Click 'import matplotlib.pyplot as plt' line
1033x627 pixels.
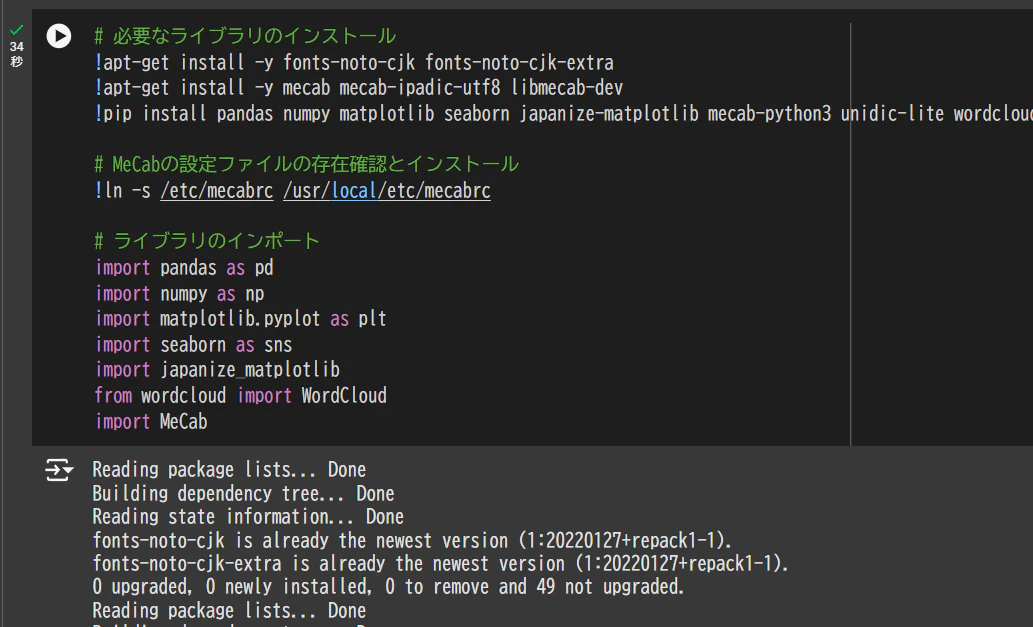pos(241,319)
